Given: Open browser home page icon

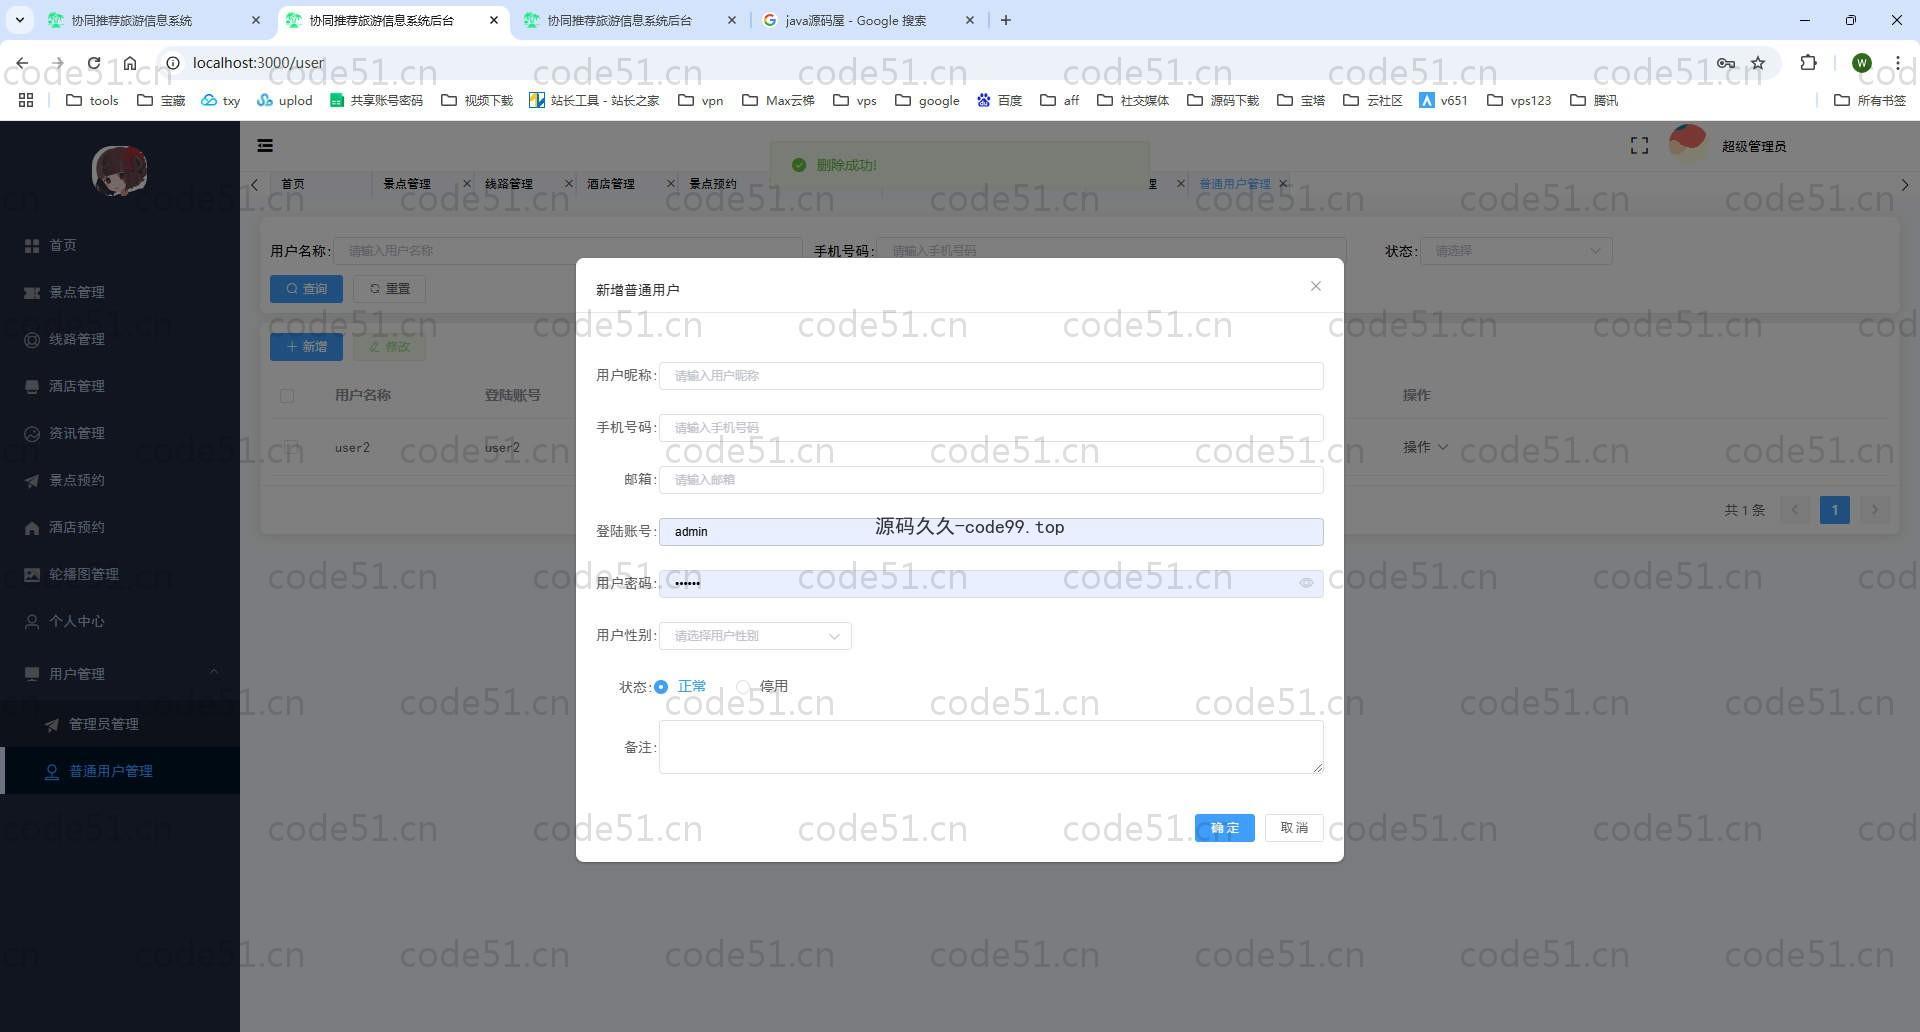Looking at the screenshot, I should tap(130, 63).
